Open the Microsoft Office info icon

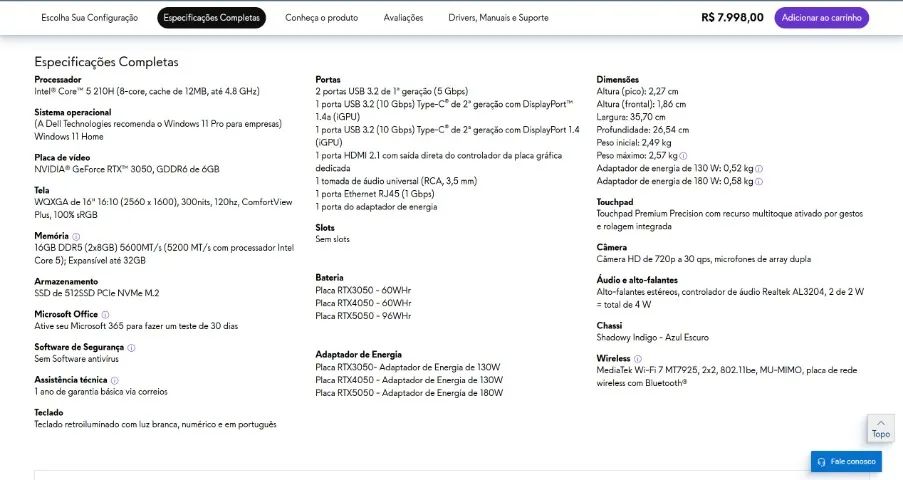[x=105, y=315]
